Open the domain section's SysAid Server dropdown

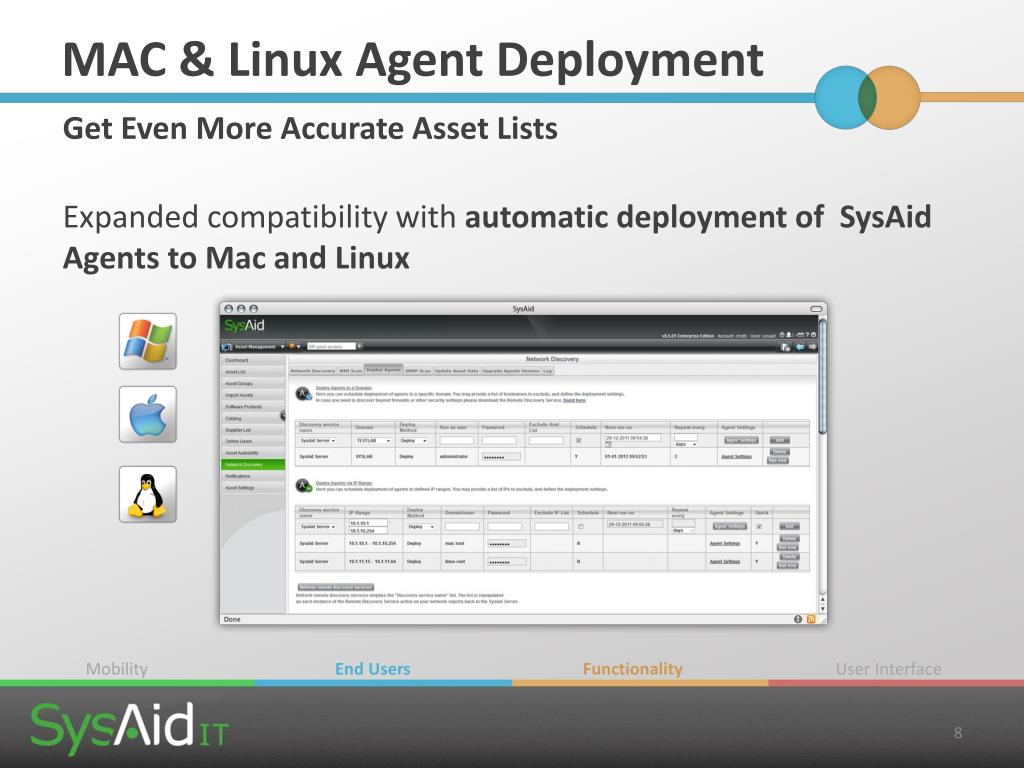point(318,441)
